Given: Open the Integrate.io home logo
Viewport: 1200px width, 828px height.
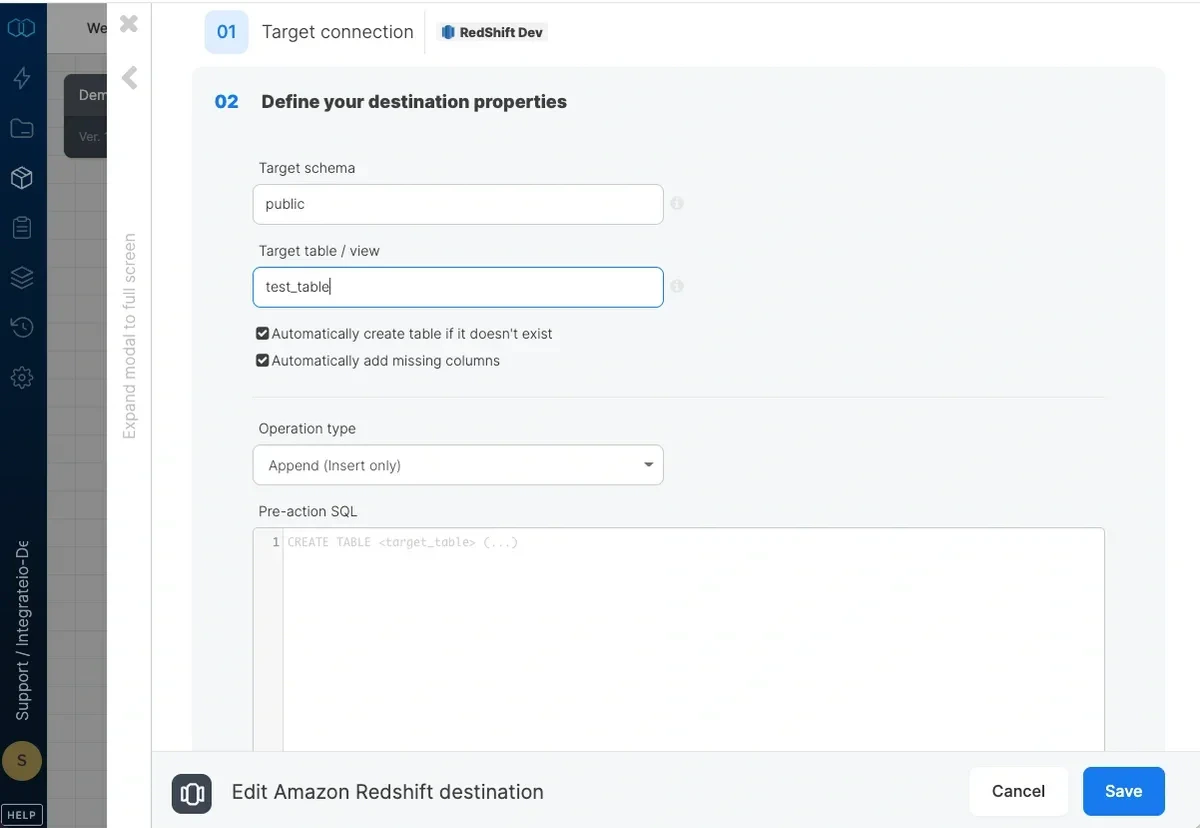Looking at the screenshot, I should (x=22, y=27).
